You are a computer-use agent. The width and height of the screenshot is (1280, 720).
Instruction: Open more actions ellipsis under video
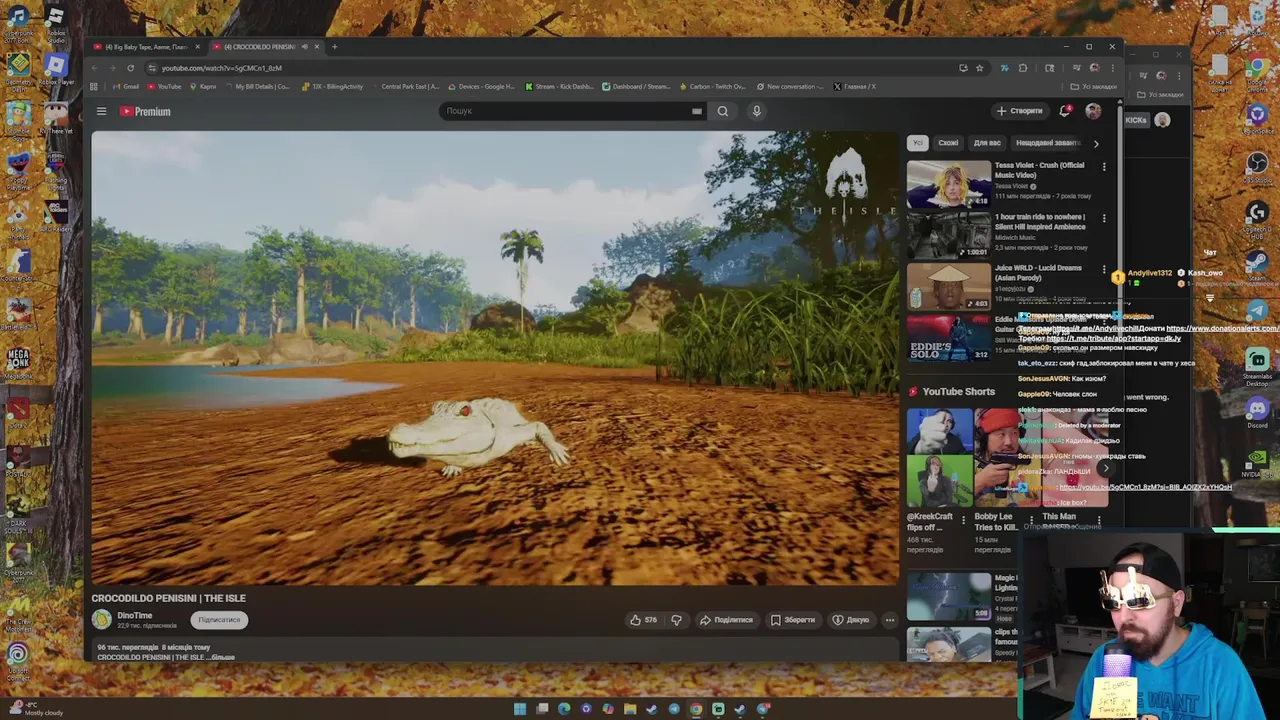(x=889, y=620)
